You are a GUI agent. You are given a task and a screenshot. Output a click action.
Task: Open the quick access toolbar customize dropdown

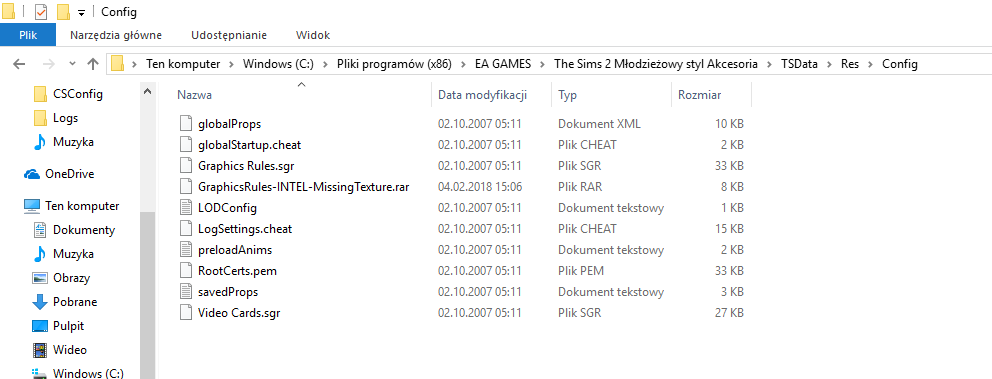[81, 12]
